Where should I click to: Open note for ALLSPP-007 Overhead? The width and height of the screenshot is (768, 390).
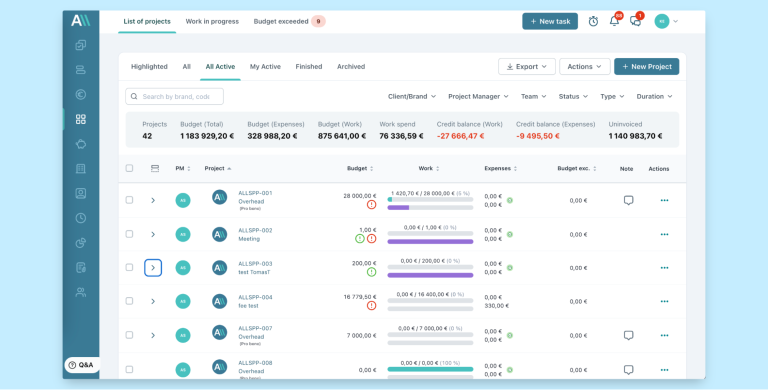(628, 336)
